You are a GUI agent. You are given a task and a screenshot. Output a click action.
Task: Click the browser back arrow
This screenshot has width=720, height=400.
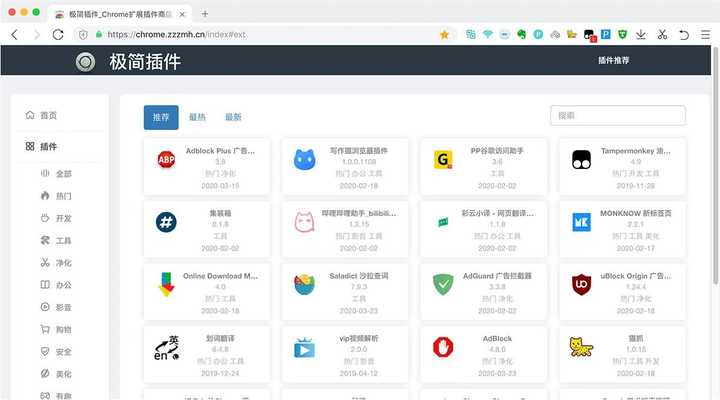pos(15,34)
